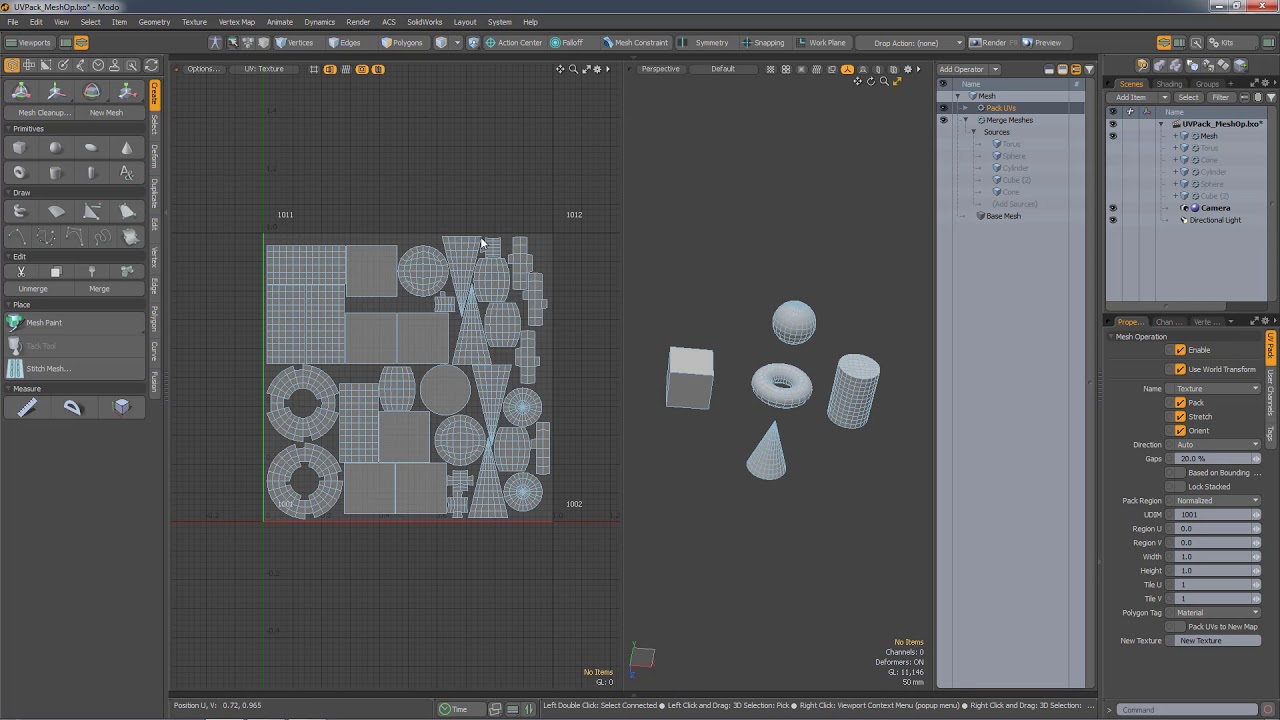Toggle visibility of Merge Meshes operator
The width and height of the screenshot is (1280, 720).
pyautogui.click(x=943, y=120)
